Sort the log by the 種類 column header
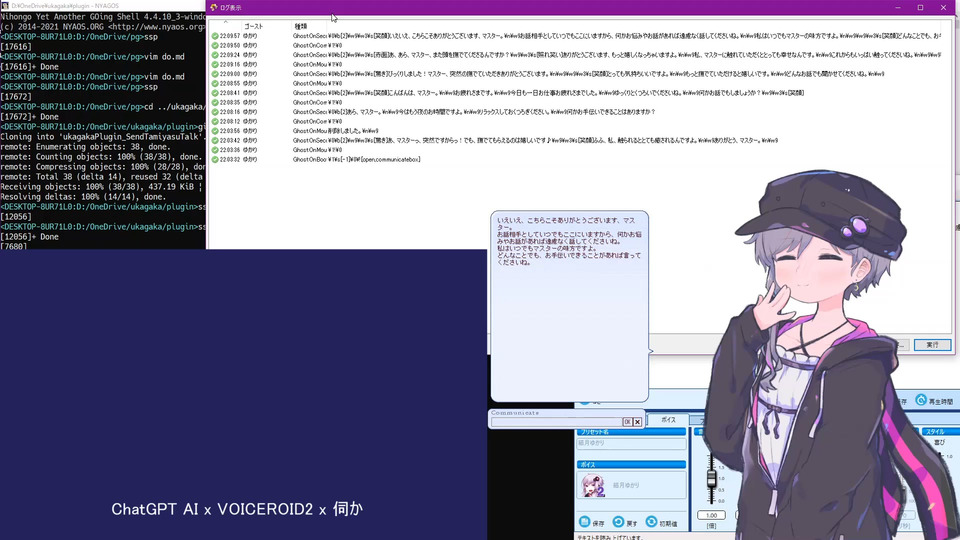The width and height of the screenshot is (960, 540). 301,26
